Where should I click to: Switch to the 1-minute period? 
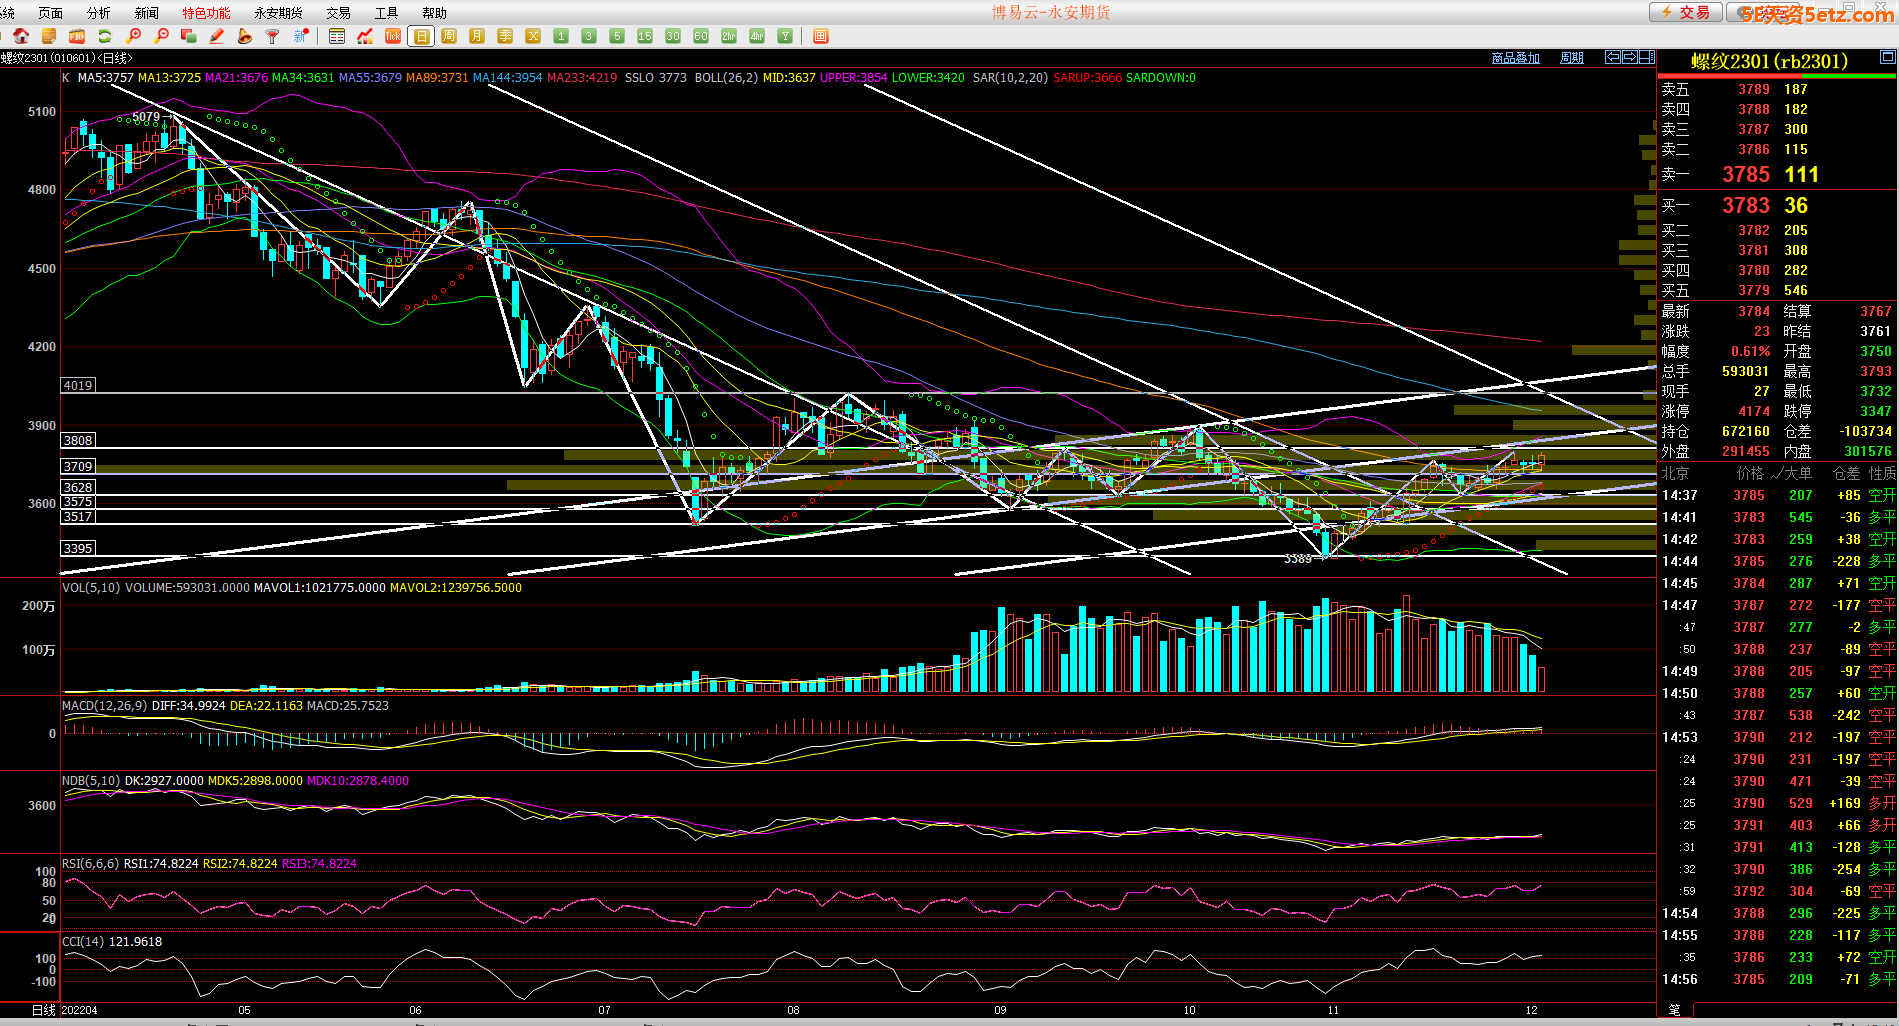tap(561, 36)
